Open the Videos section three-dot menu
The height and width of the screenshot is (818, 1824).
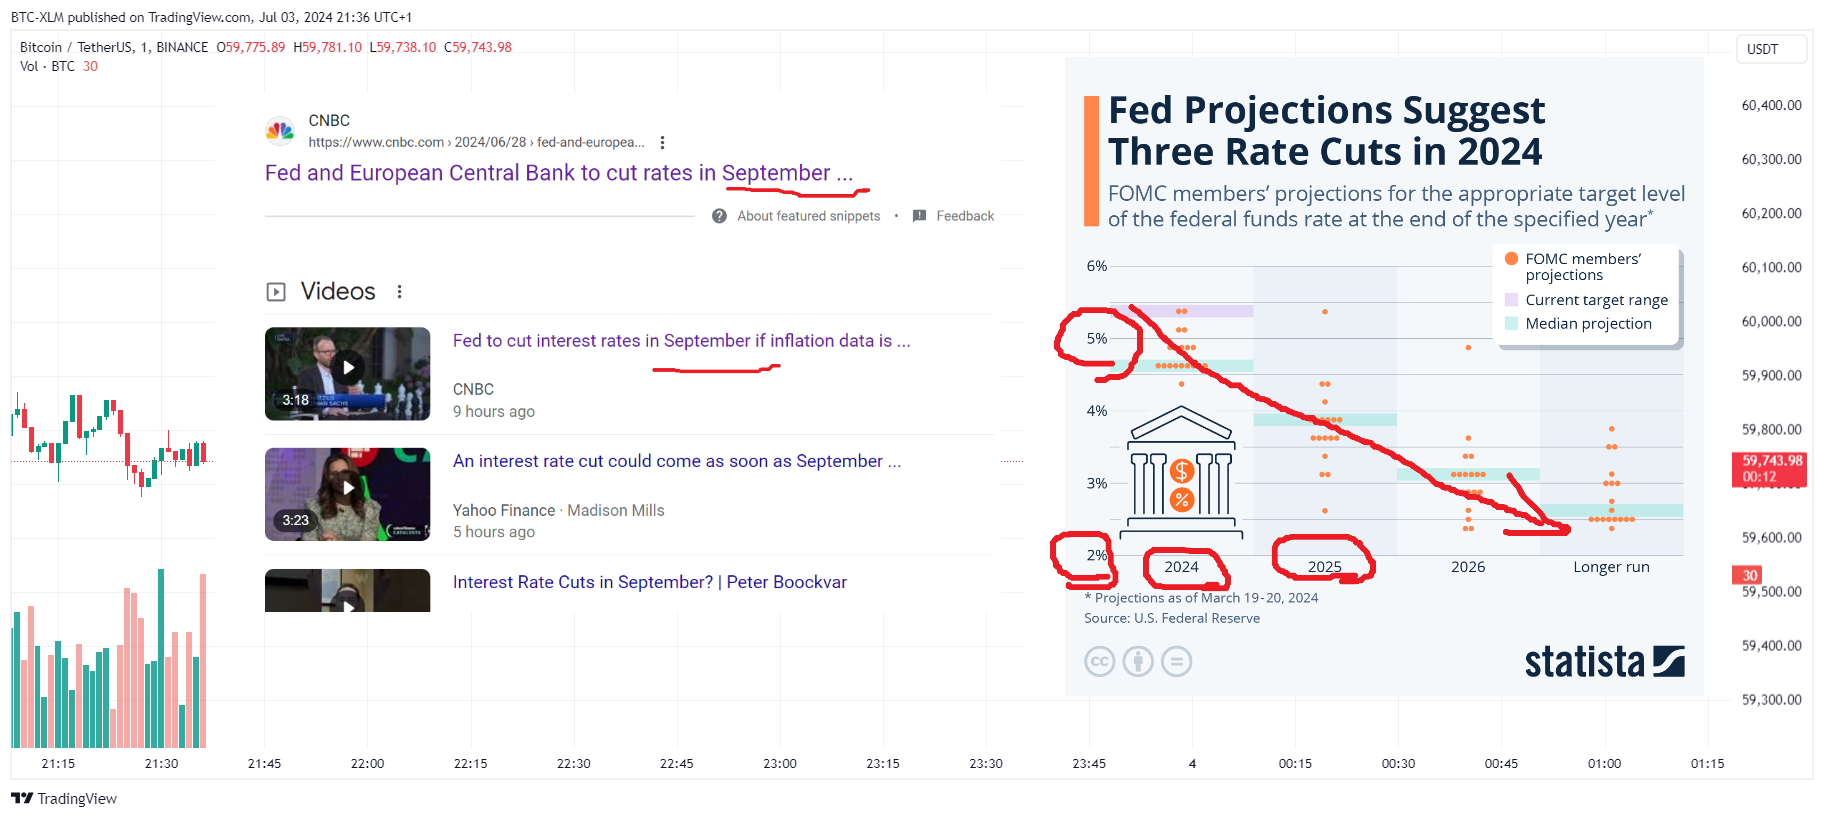click(399, 292)
